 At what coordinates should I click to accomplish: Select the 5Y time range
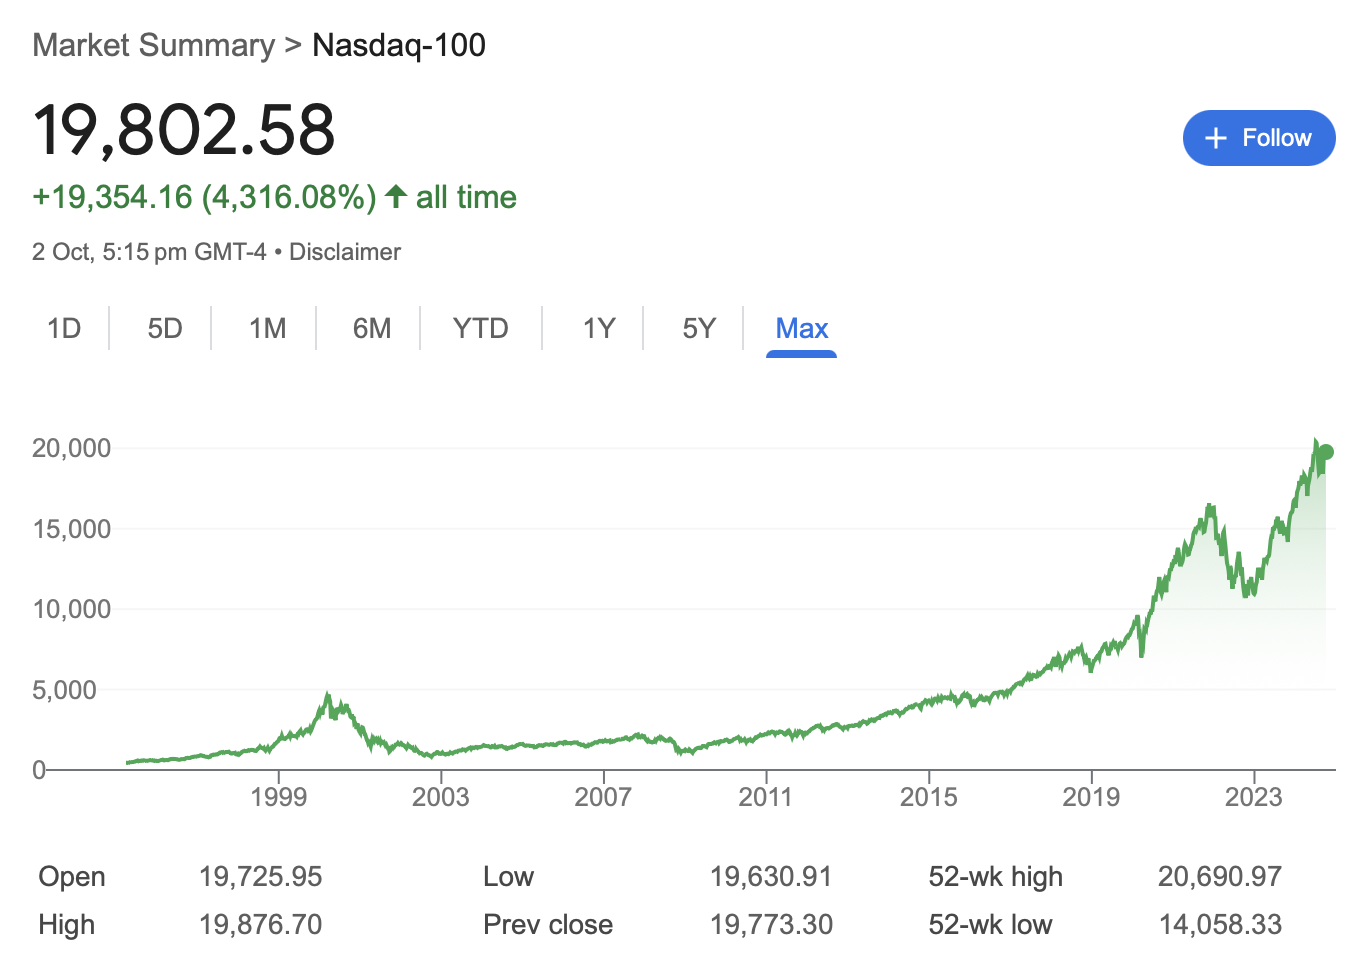[699, 328]
